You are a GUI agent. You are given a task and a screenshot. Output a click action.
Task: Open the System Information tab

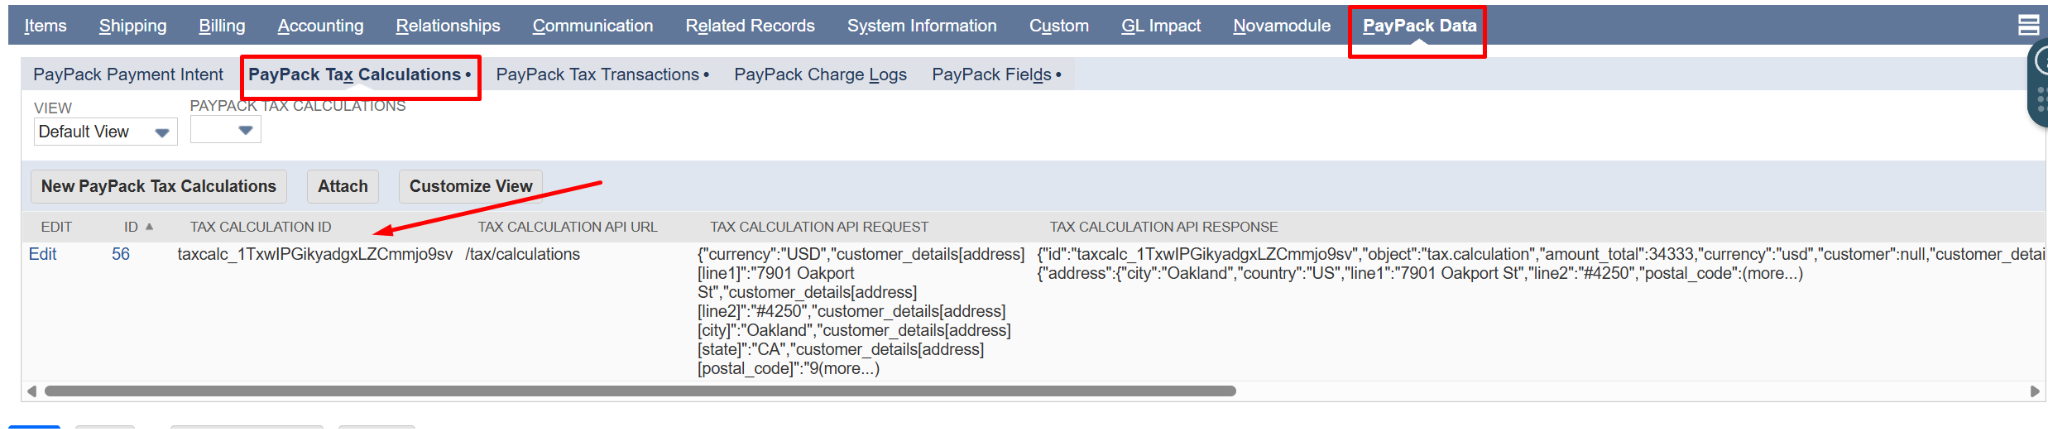coord(922,26)
